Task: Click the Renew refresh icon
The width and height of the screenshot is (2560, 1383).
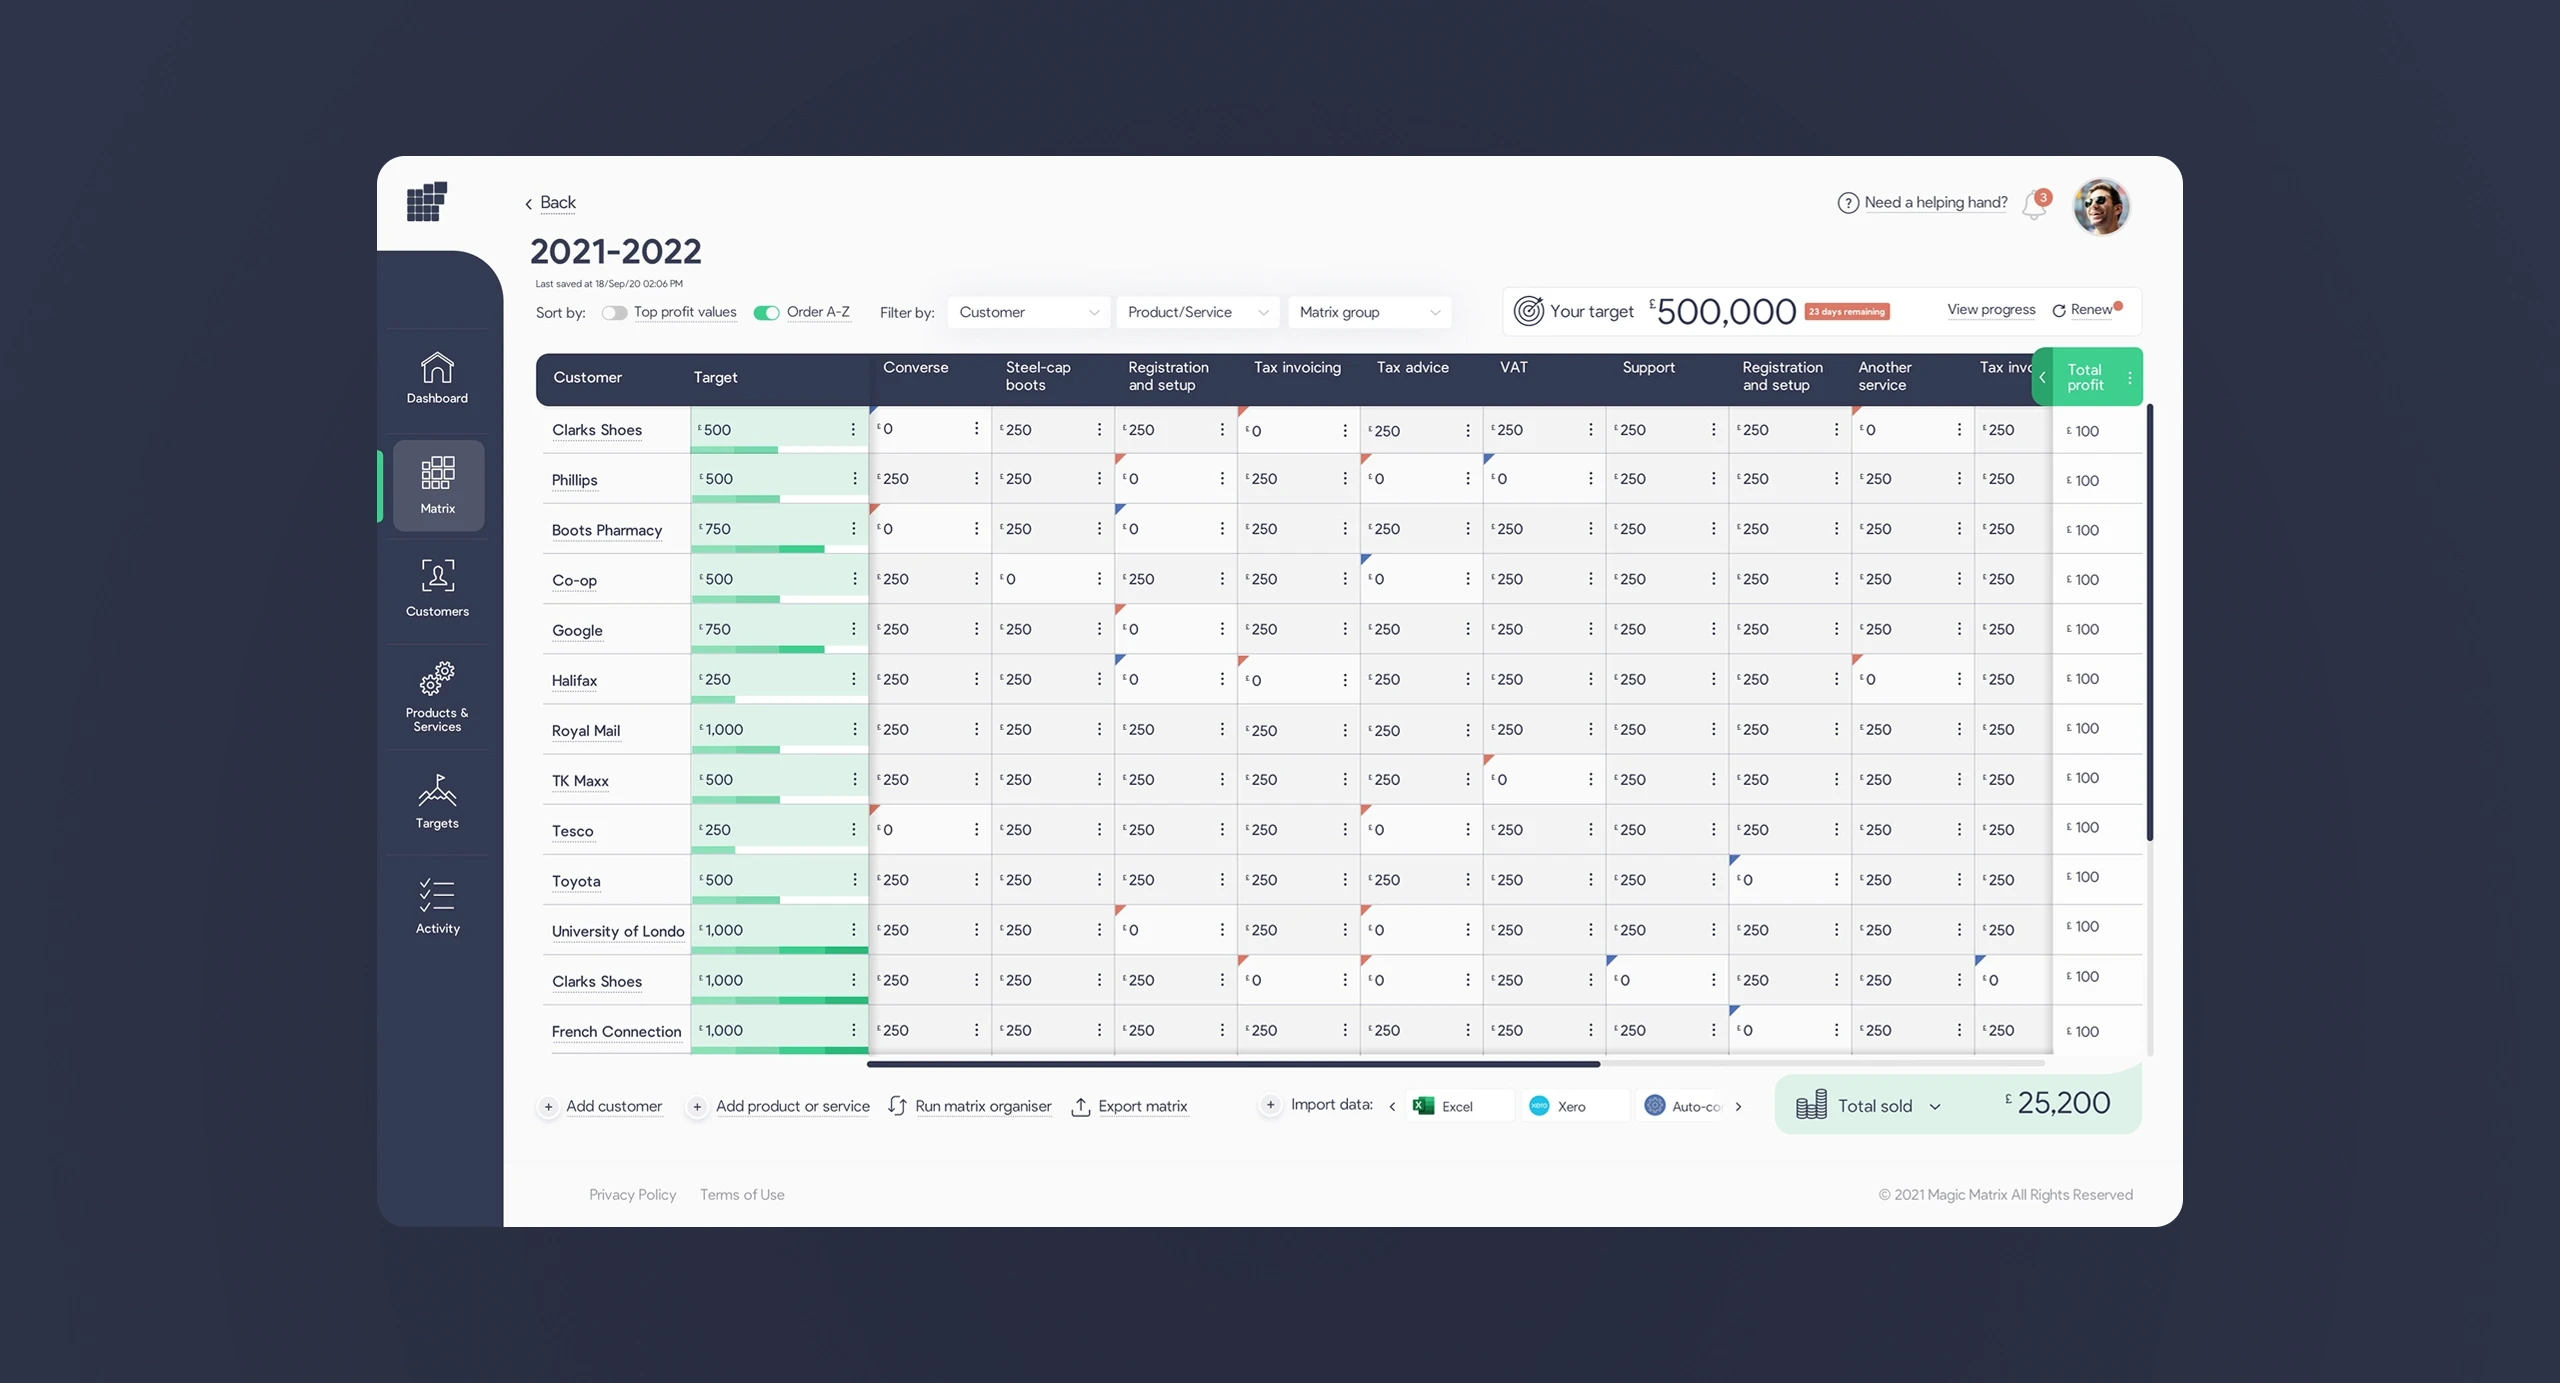Action: [2059, 311]
